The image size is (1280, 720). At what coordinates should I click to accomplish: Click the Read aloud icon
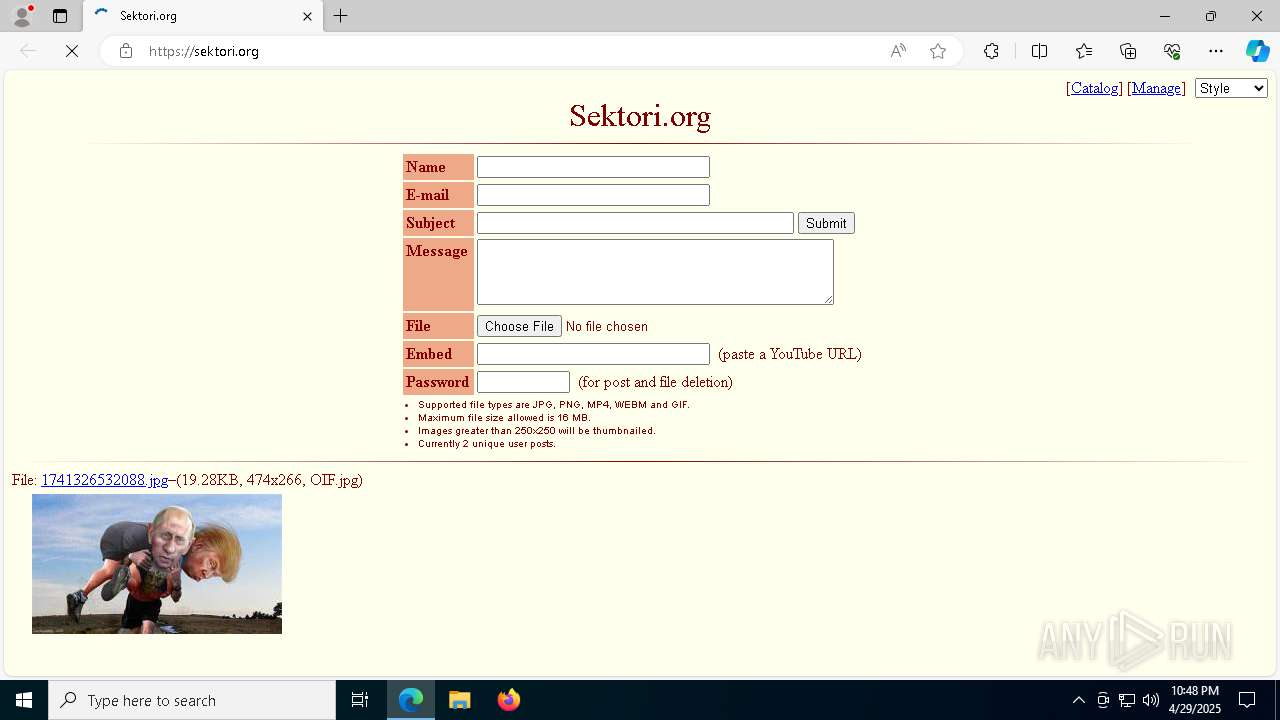(898, 51)
